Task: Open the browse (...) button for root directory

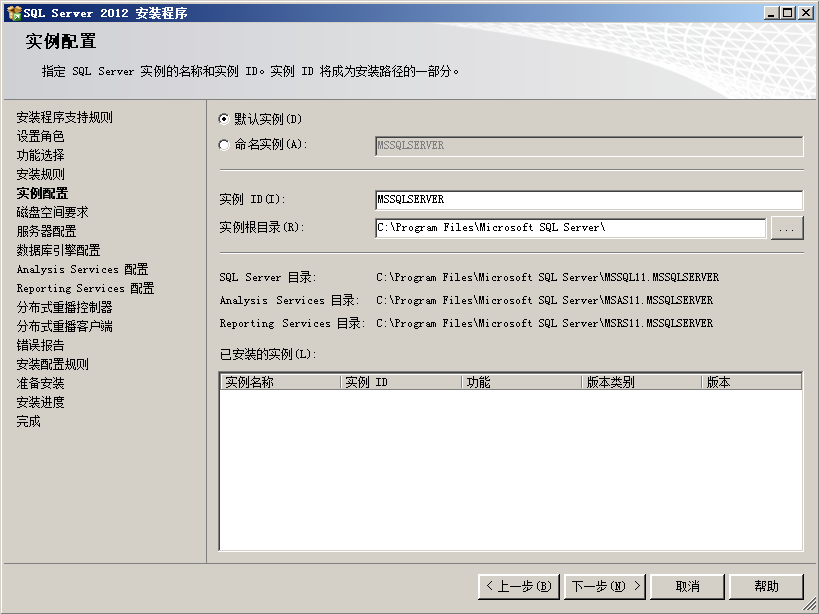Action: click(x=787, y=228)
